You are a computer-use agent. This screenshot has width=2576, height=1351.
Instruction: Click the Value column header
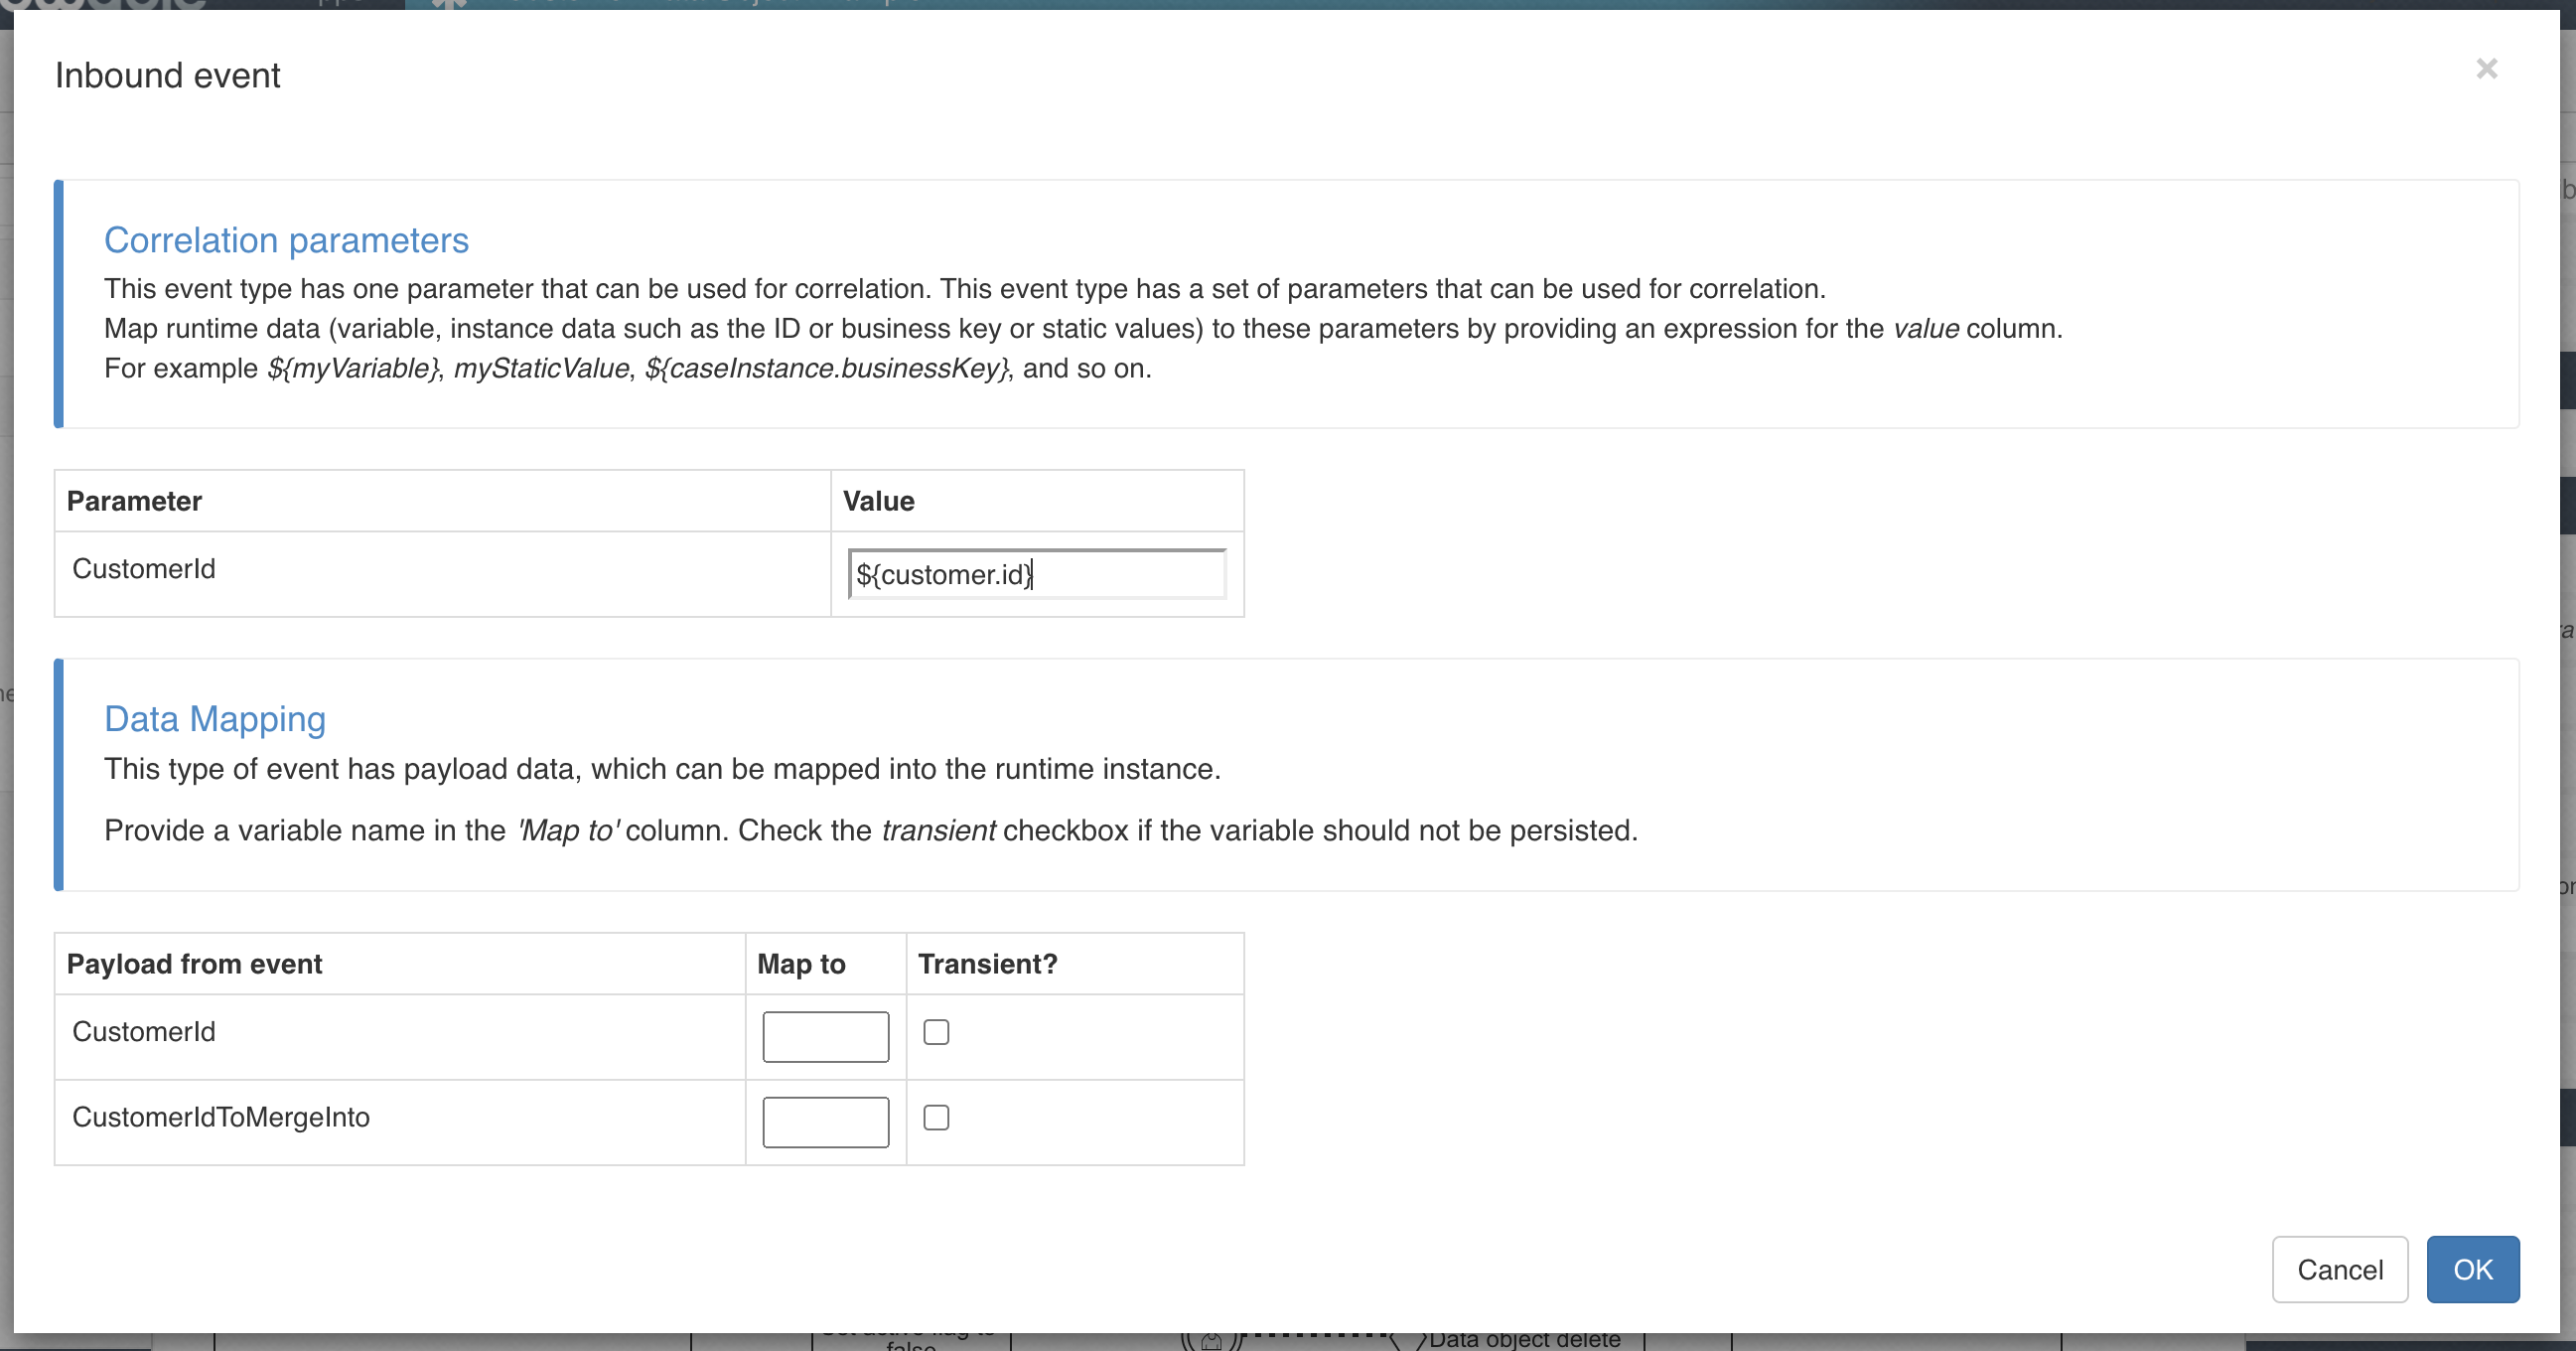[878, 501]
